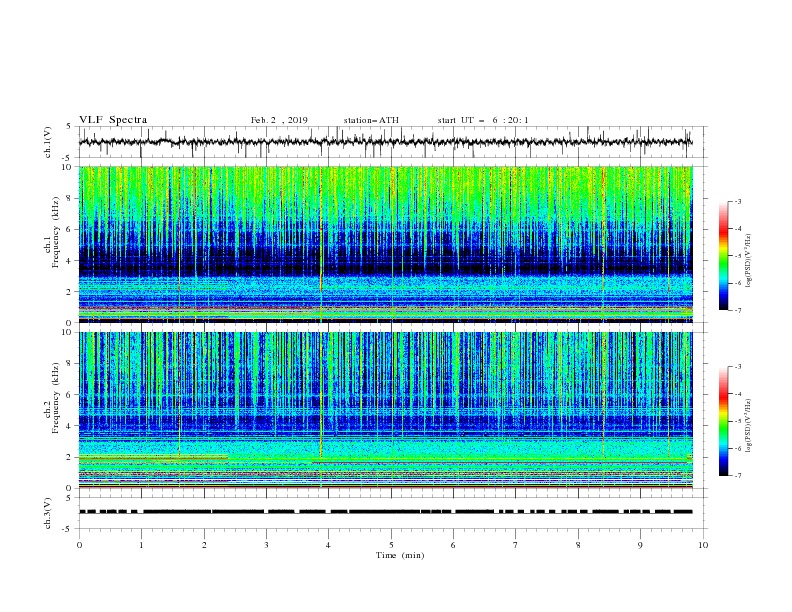Image resolution: width=792 pixels, height=612 pixels.
Task: Click the ch.2 colorbar "log(PSD)(V²/Hz)" label
Action: [748, 425]
